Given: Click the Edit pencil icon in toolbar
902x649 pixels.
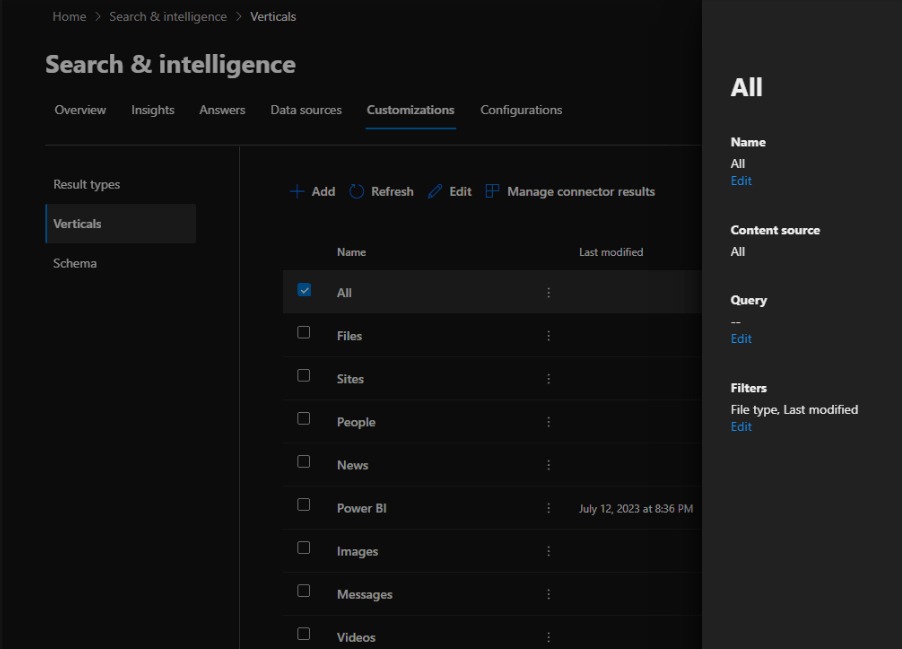Looking at the screenshot, I should click(435, 192).
